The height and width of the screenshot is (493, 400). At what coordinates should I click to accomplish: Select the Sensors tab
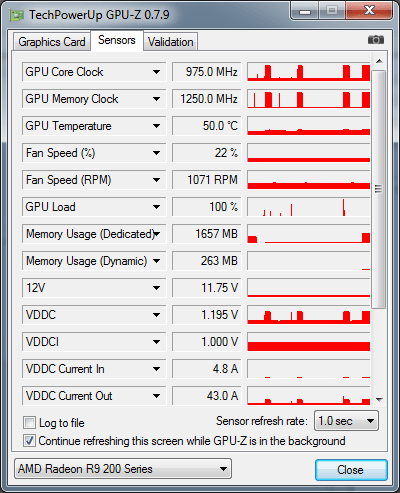coord(117,40)
